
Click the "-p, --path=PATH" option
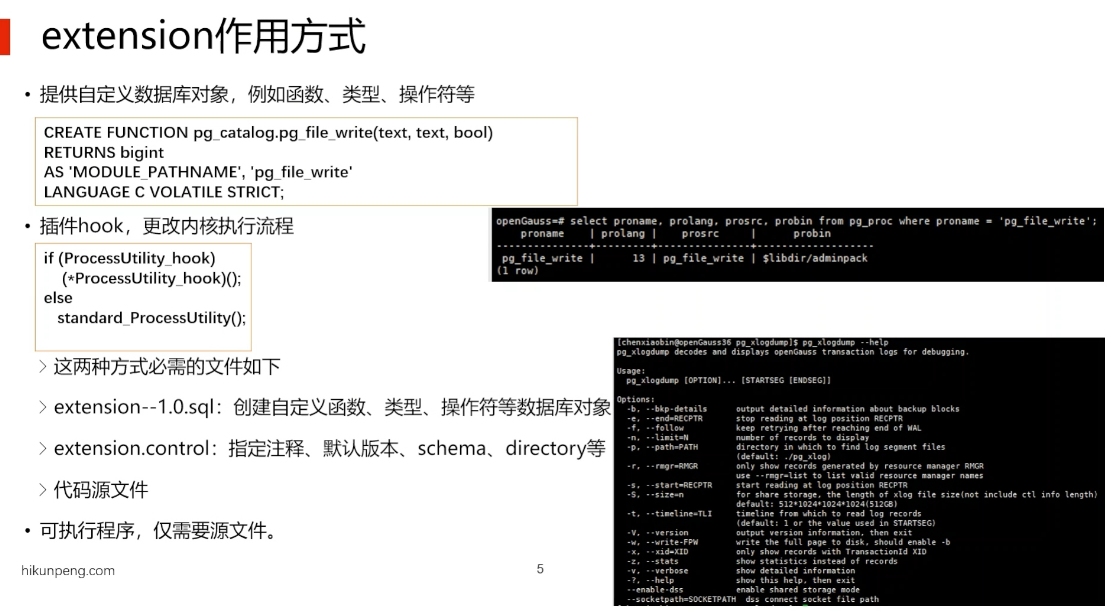662,447
